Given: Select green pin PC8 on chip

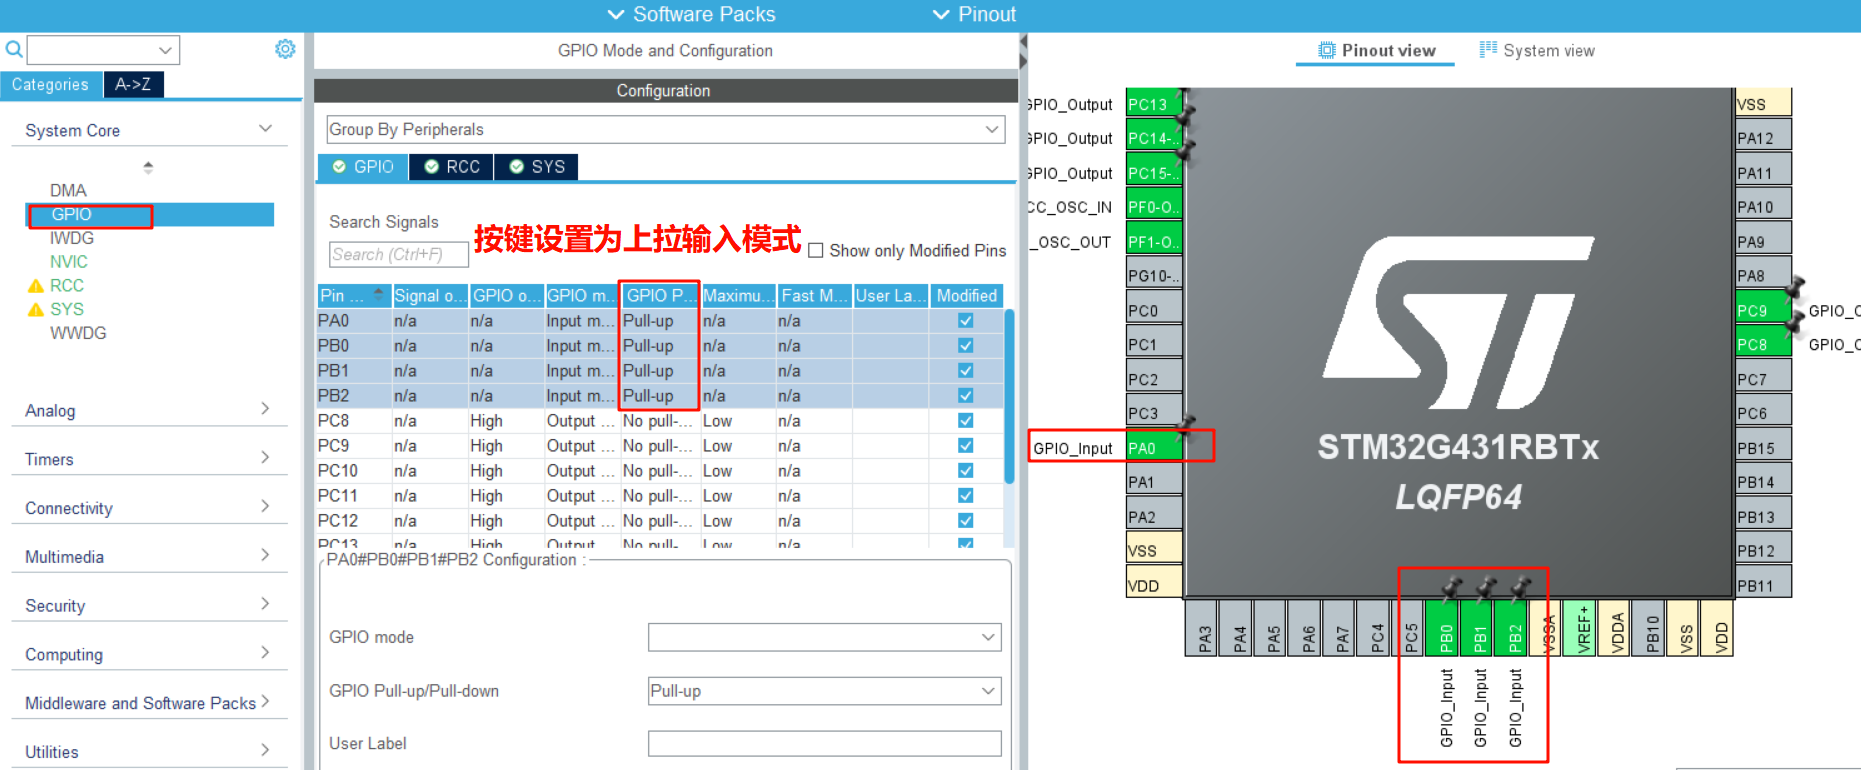Looking at the screenshot, I should point(1763,344).
